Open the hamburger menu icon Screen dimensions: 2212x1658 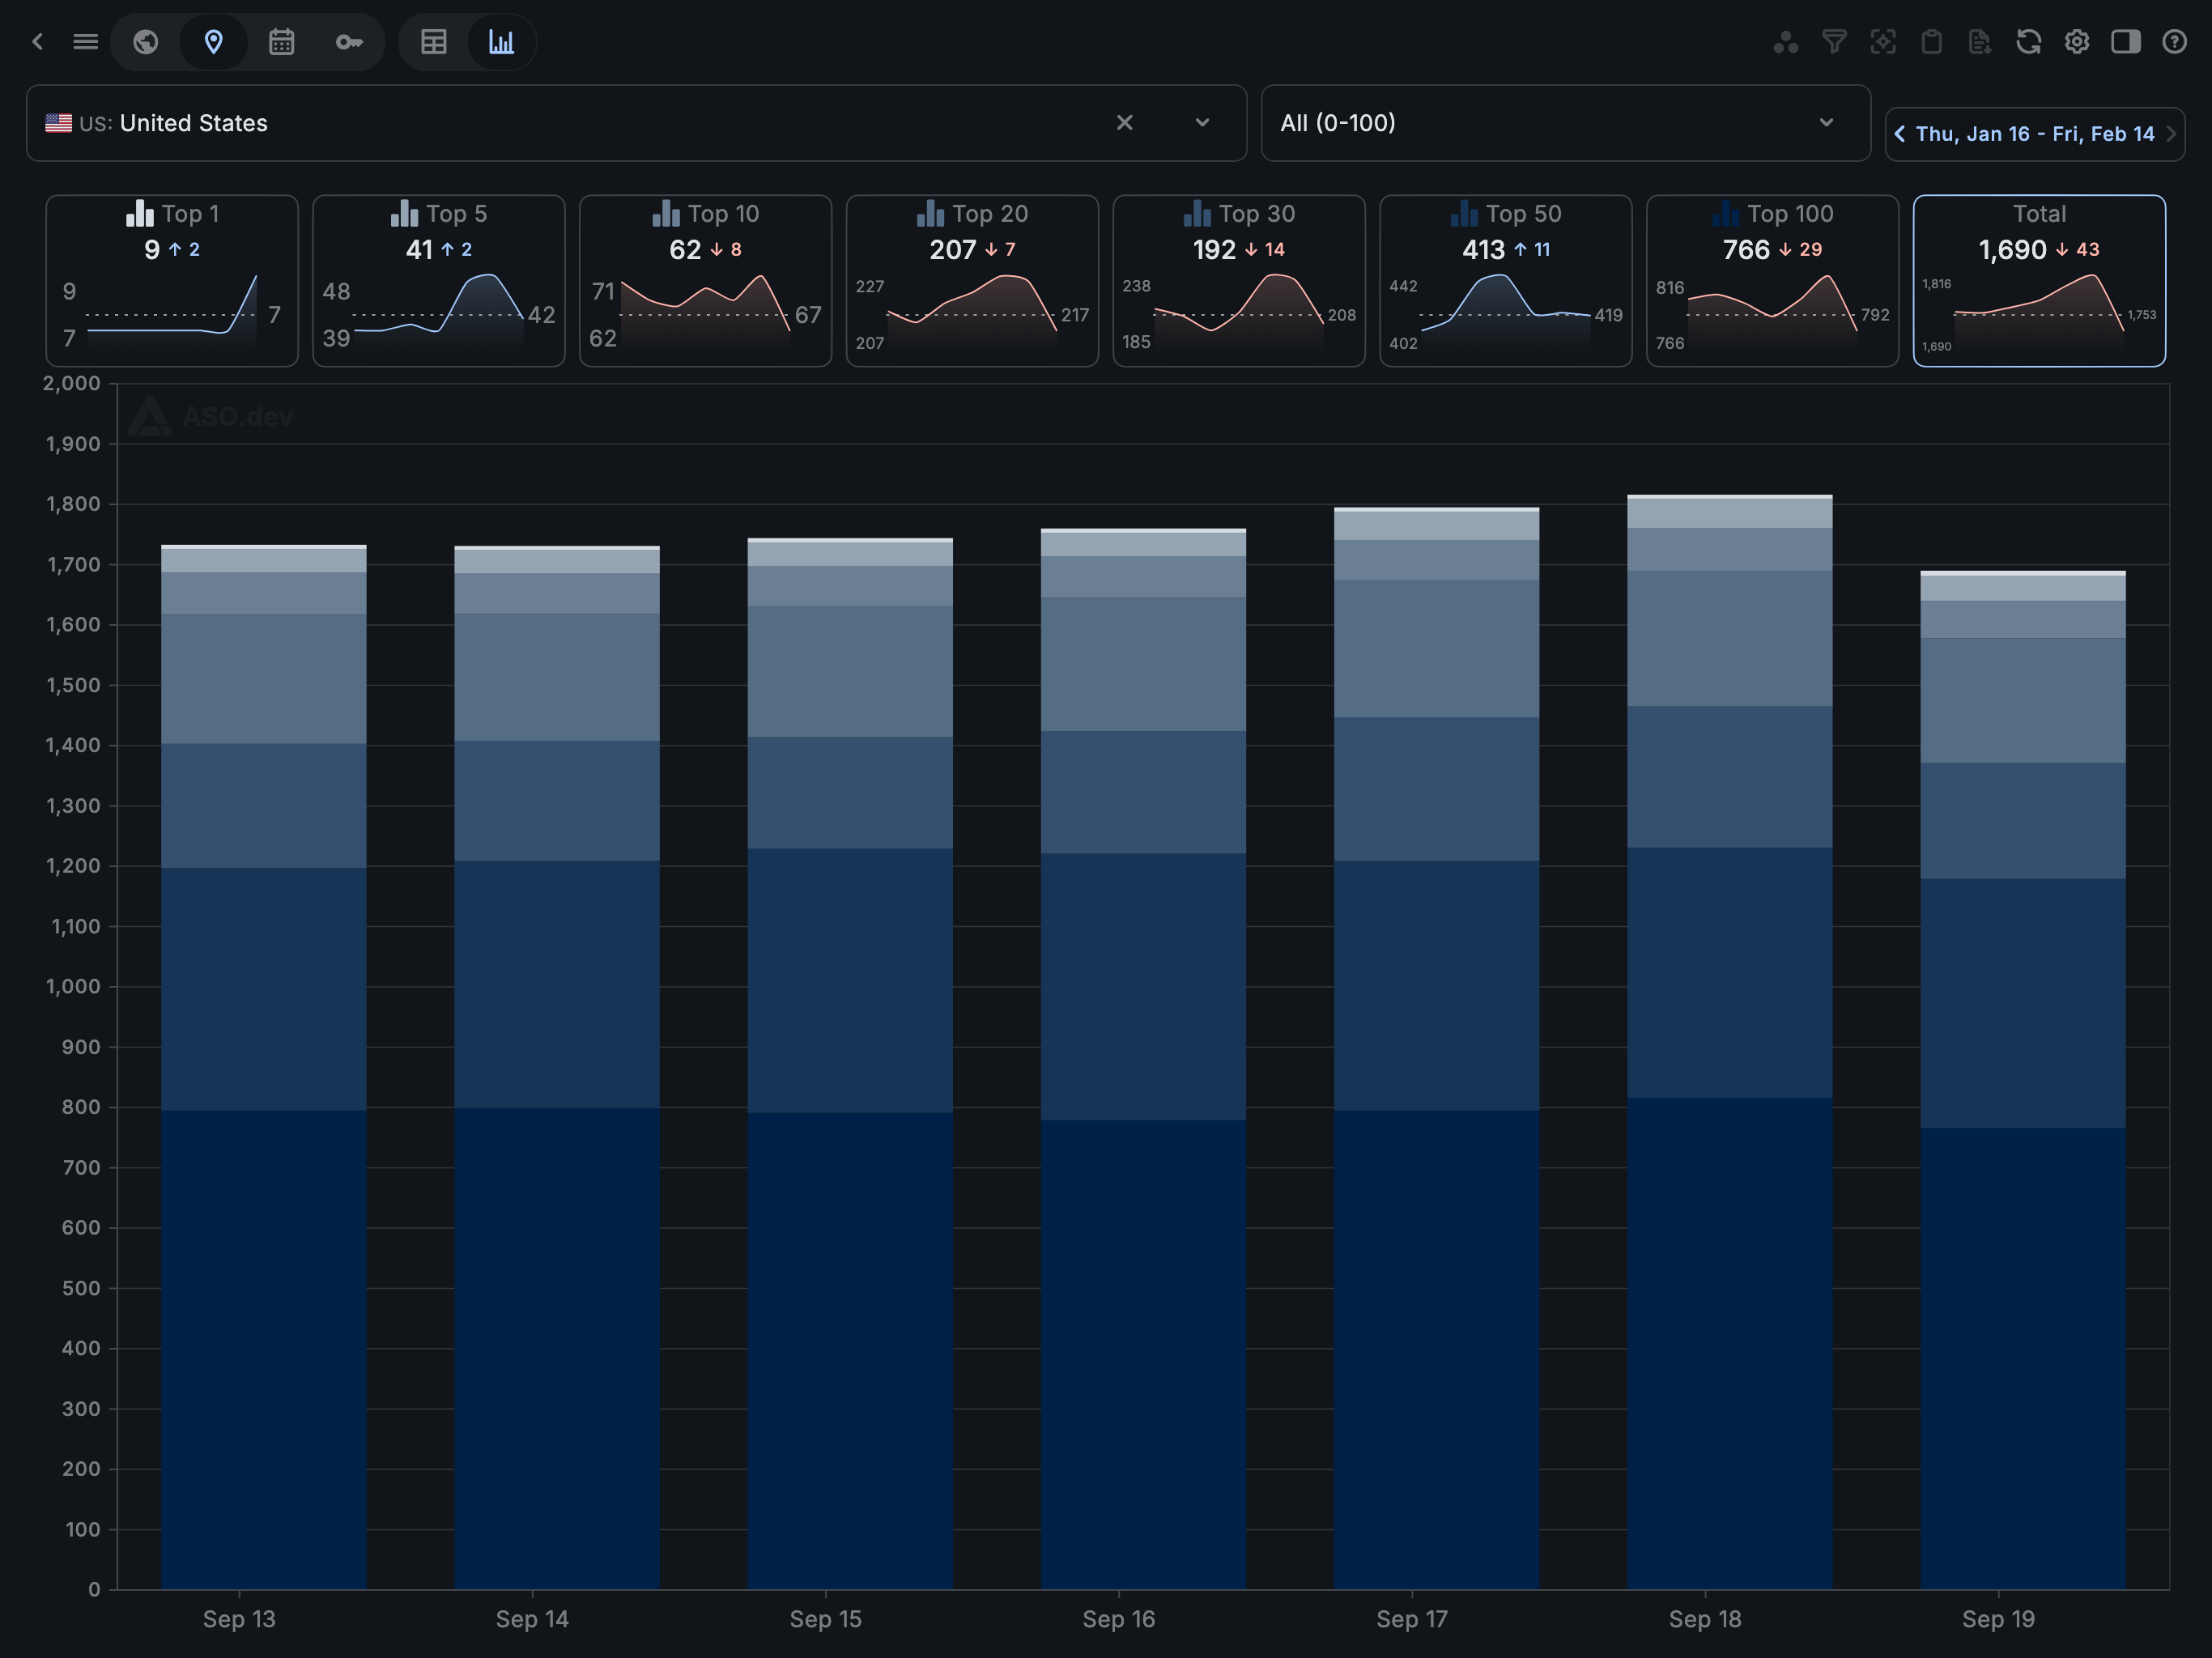point(86,42)
